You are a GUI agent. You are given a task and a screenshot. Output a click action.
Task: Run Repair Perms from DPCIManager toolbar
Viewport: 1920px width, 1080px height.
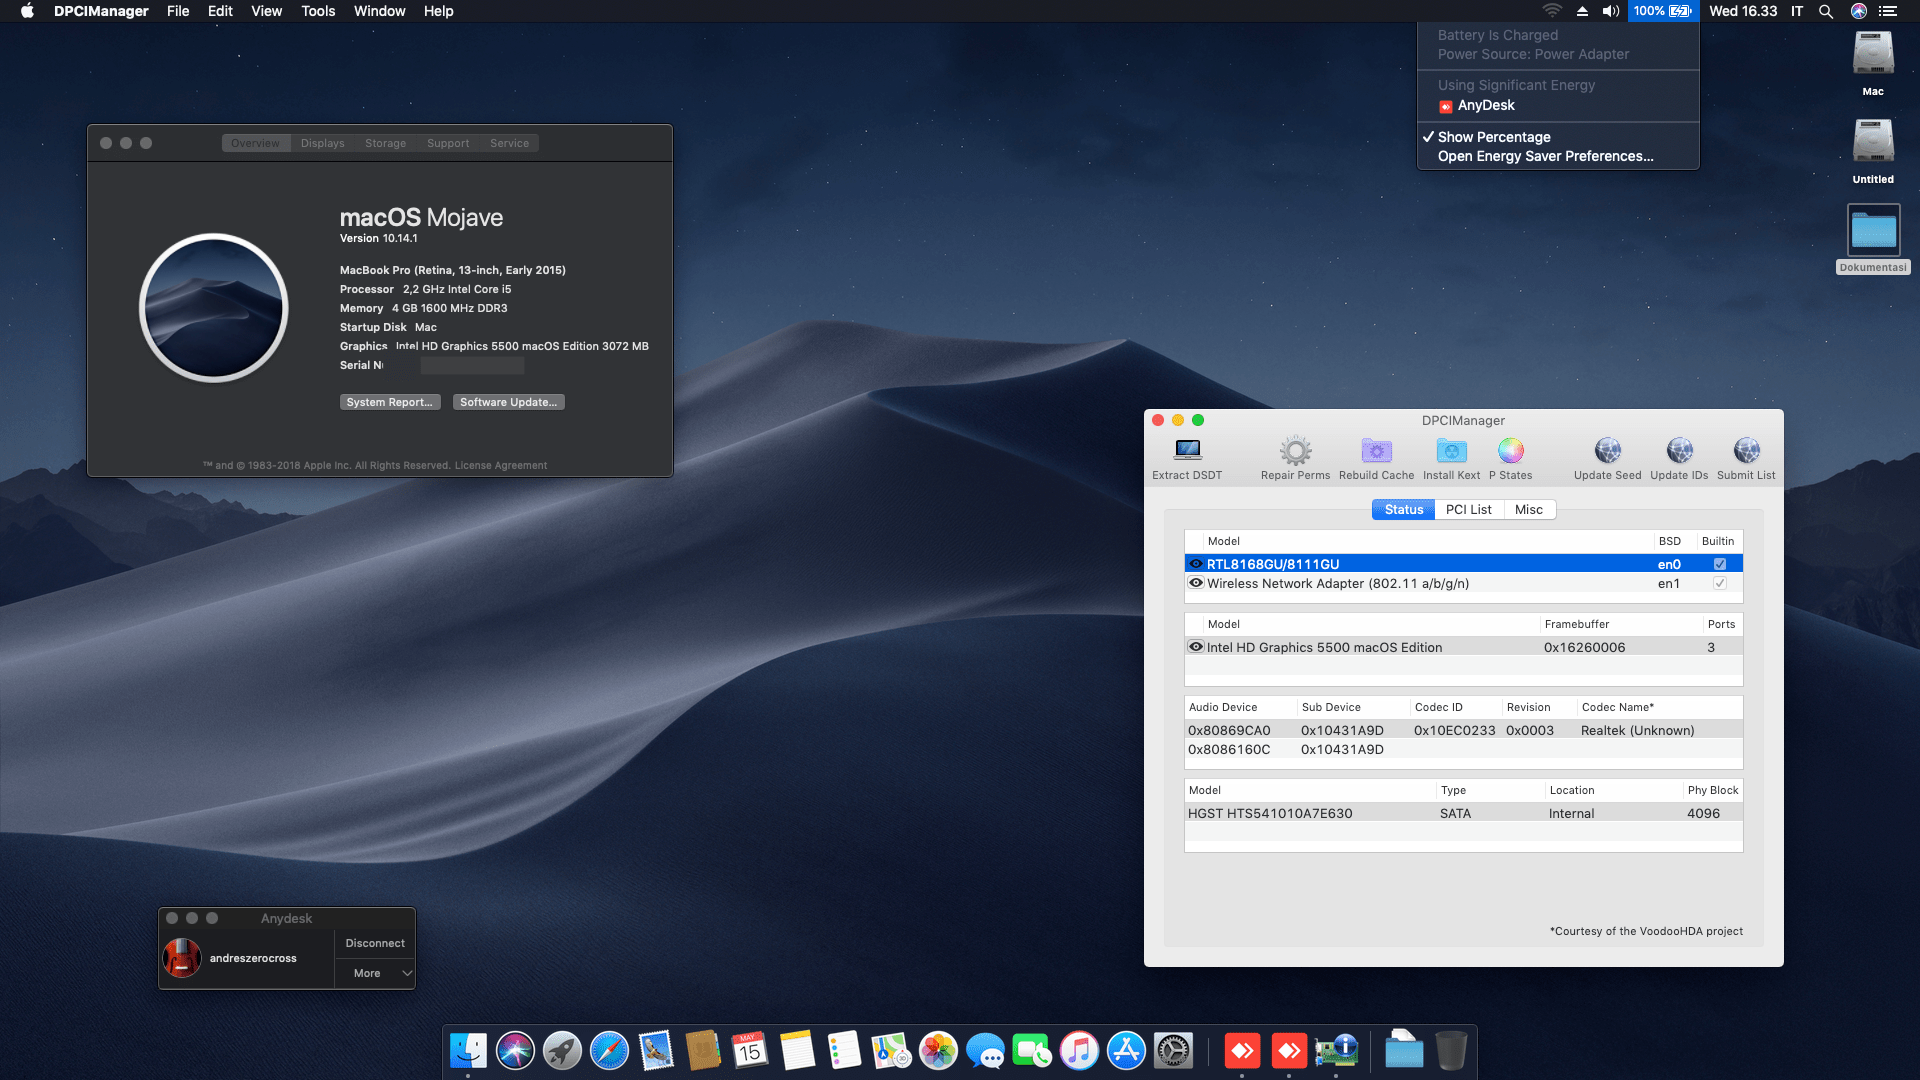pyautogui.click(x=1295, y=458)
